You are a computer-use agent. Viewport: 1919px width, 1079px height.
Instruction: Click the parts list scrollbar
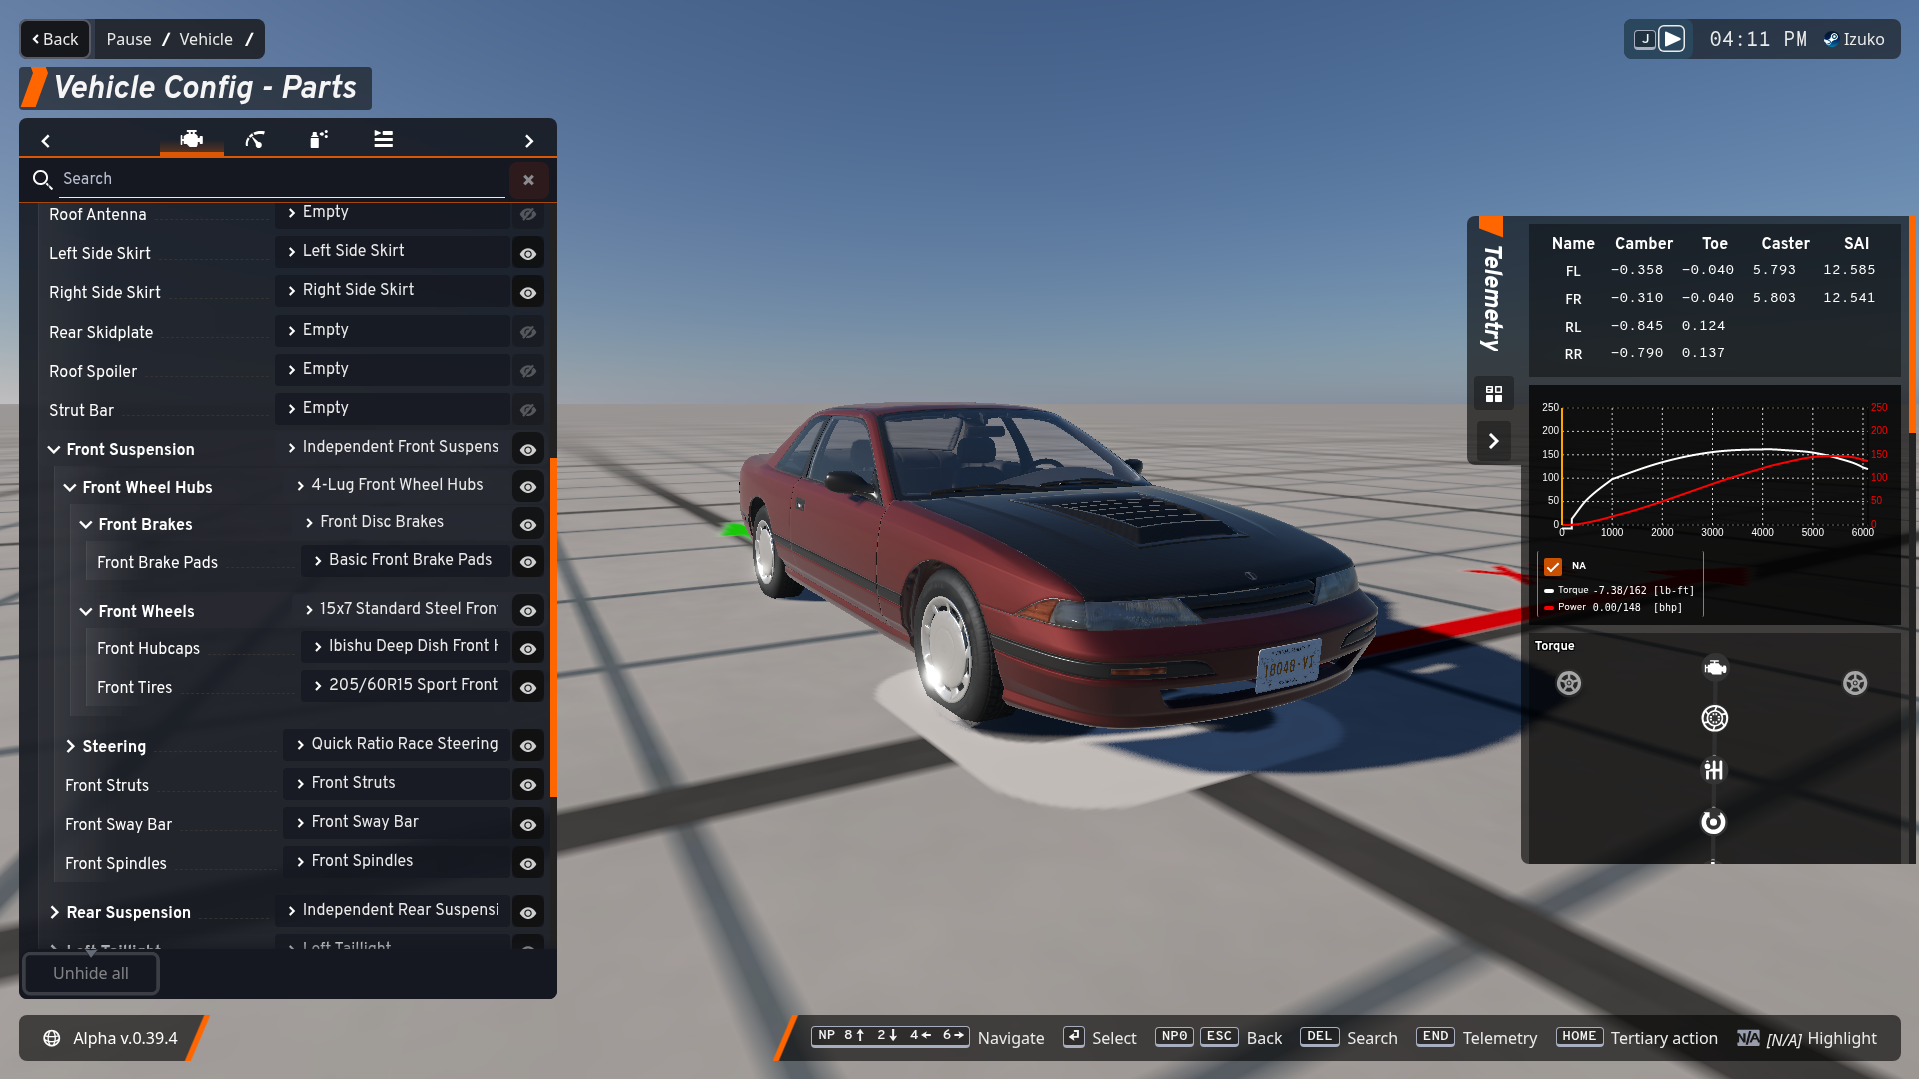click(553, 627)
